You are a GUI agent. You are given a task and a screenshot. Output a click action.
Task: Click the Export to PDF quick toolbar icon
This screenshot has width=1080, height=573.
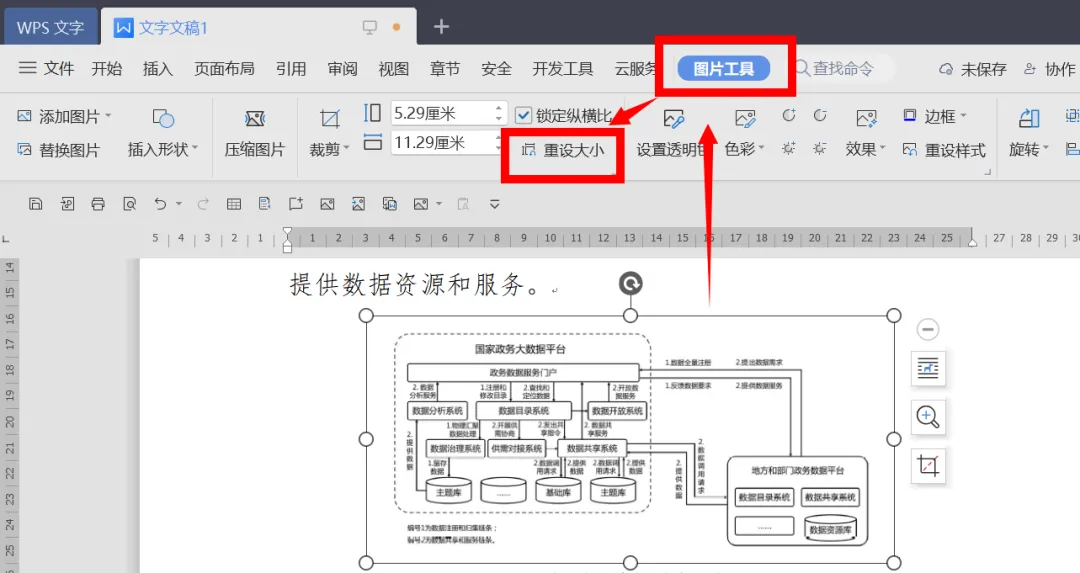(x=67, y=204)
